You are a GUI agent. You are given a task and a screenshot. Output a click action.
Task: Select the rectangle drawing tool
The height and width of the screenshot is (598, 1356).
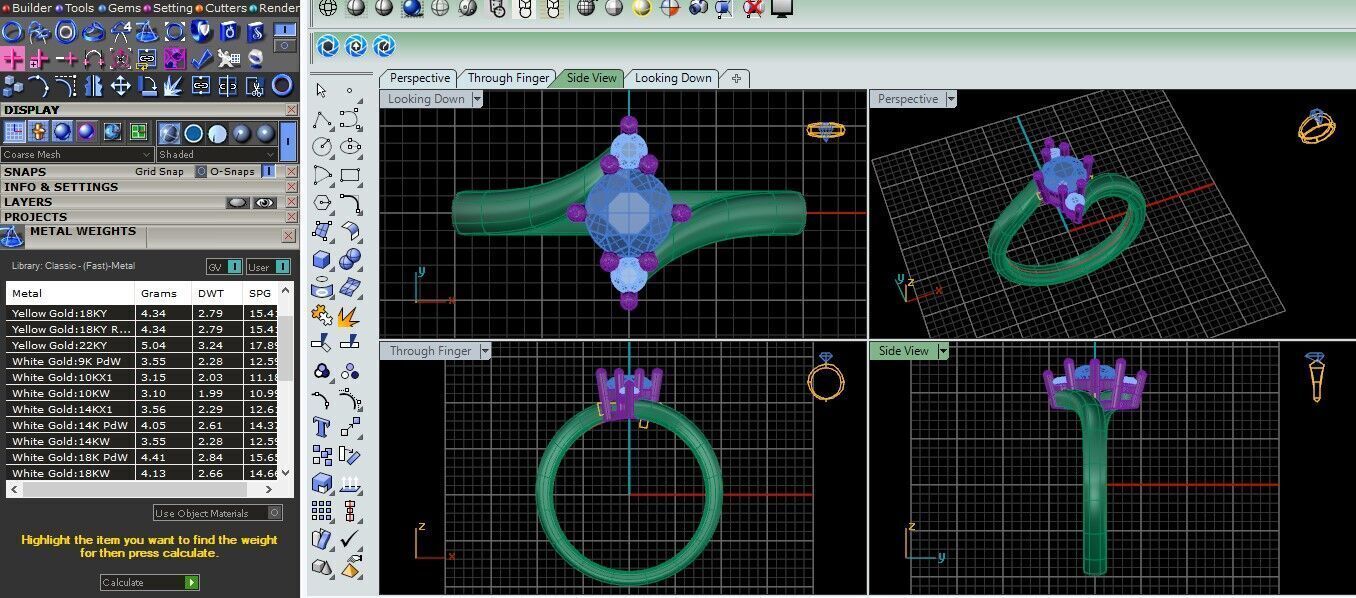pos(350,175)
